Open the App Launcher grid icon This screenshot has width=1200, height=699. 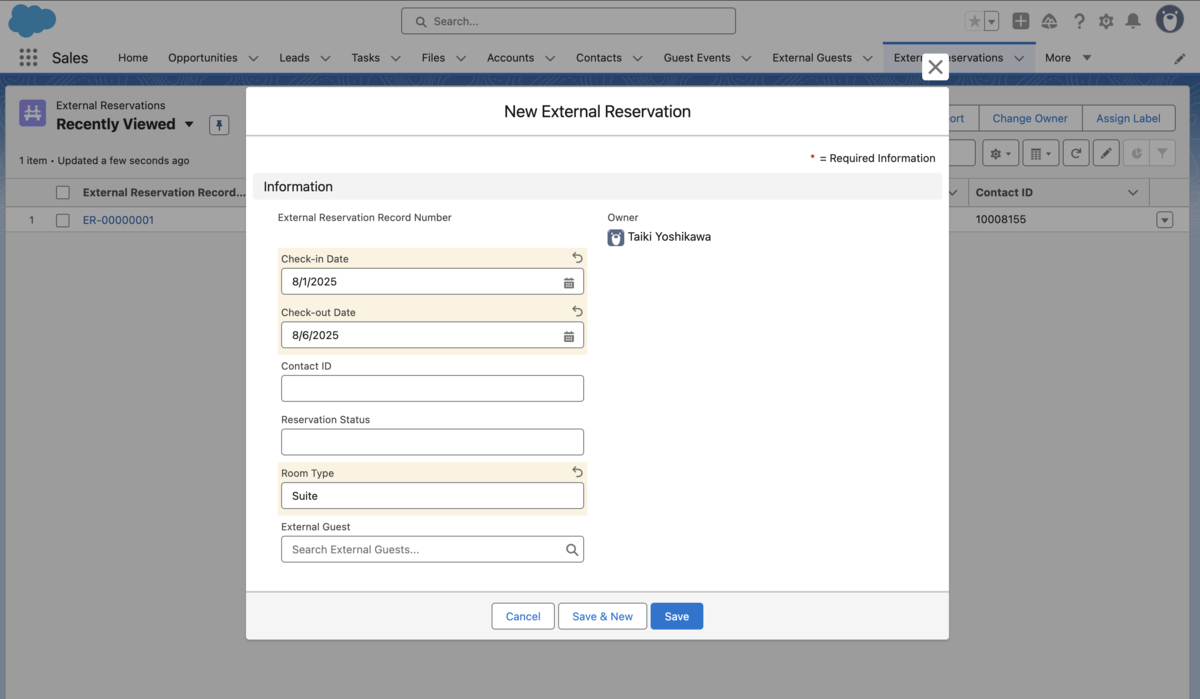coord(28,58)
